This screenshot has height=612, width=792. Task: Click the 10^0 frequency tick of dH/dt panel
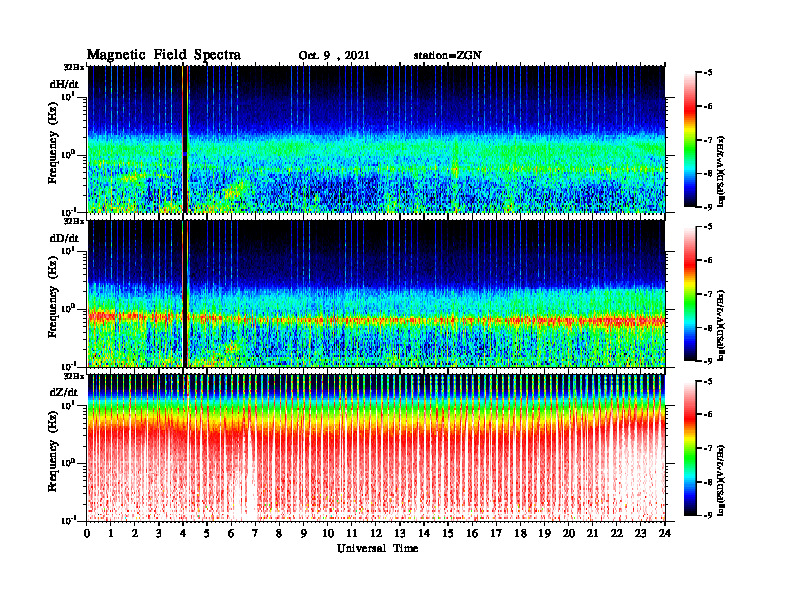click(x=68, y=154)
